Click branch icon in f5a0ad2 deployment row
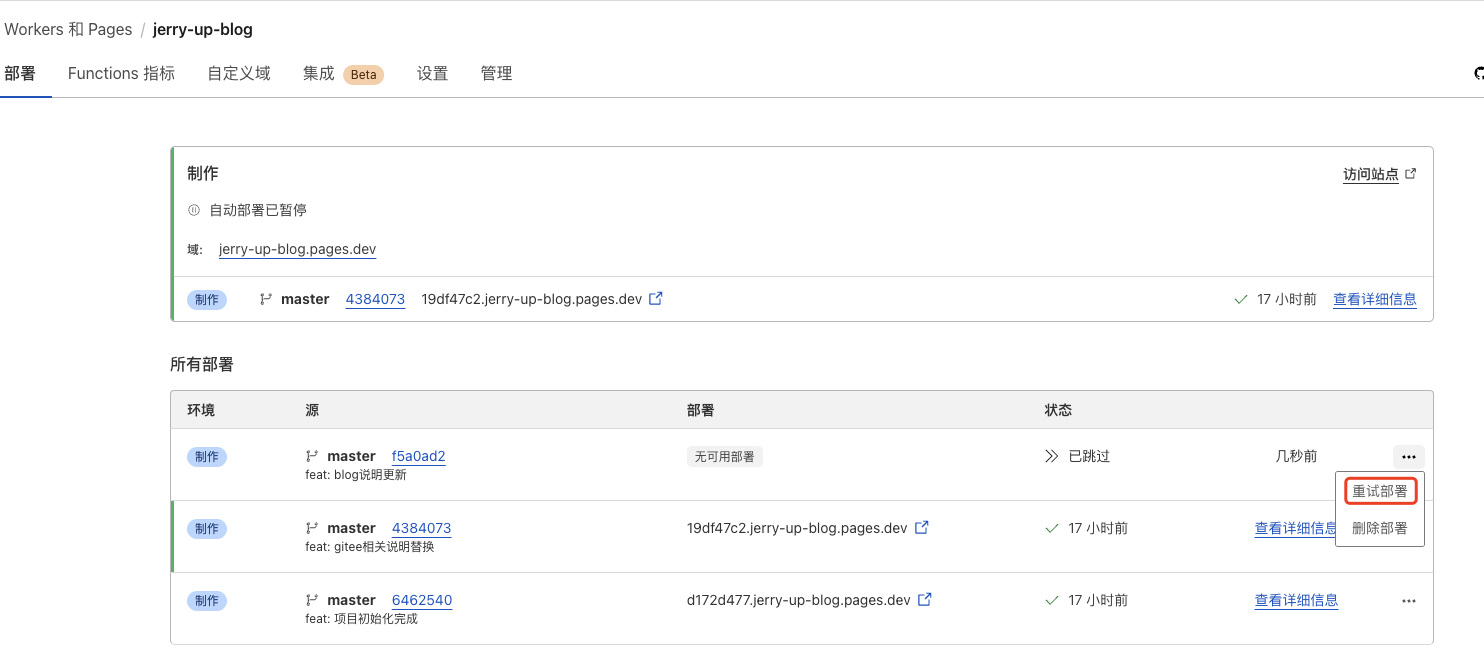 click(x=311, y=456)
